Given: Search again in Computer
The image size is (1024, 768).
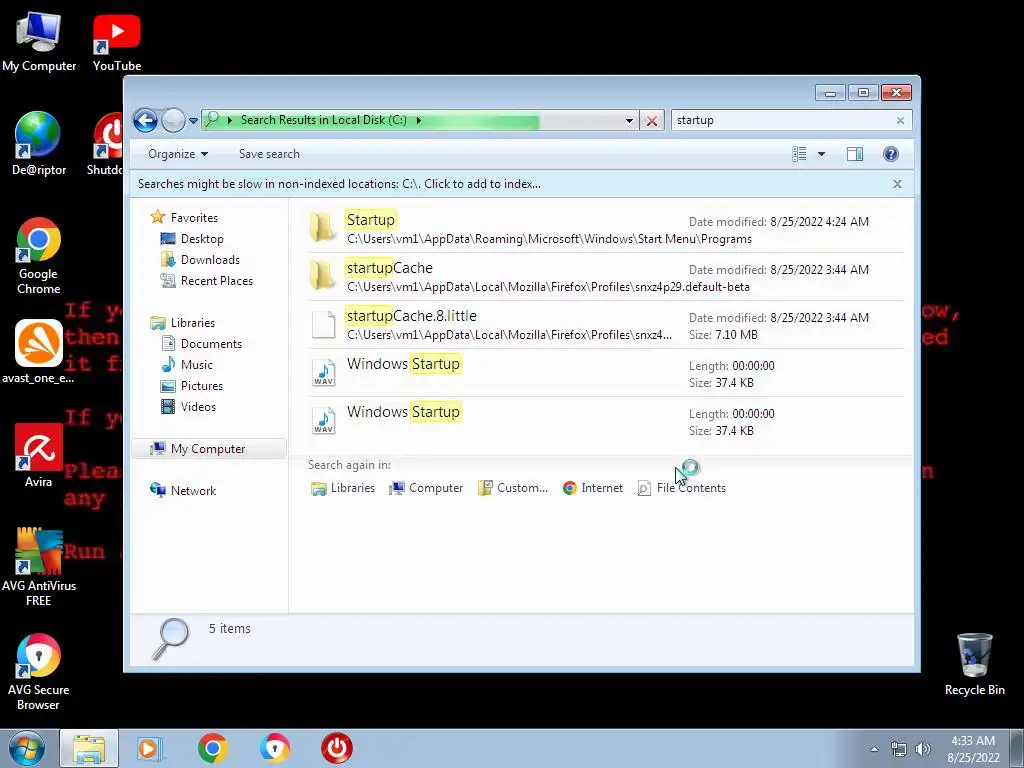Looking at the screenshot, I should [x=426, y=488].
